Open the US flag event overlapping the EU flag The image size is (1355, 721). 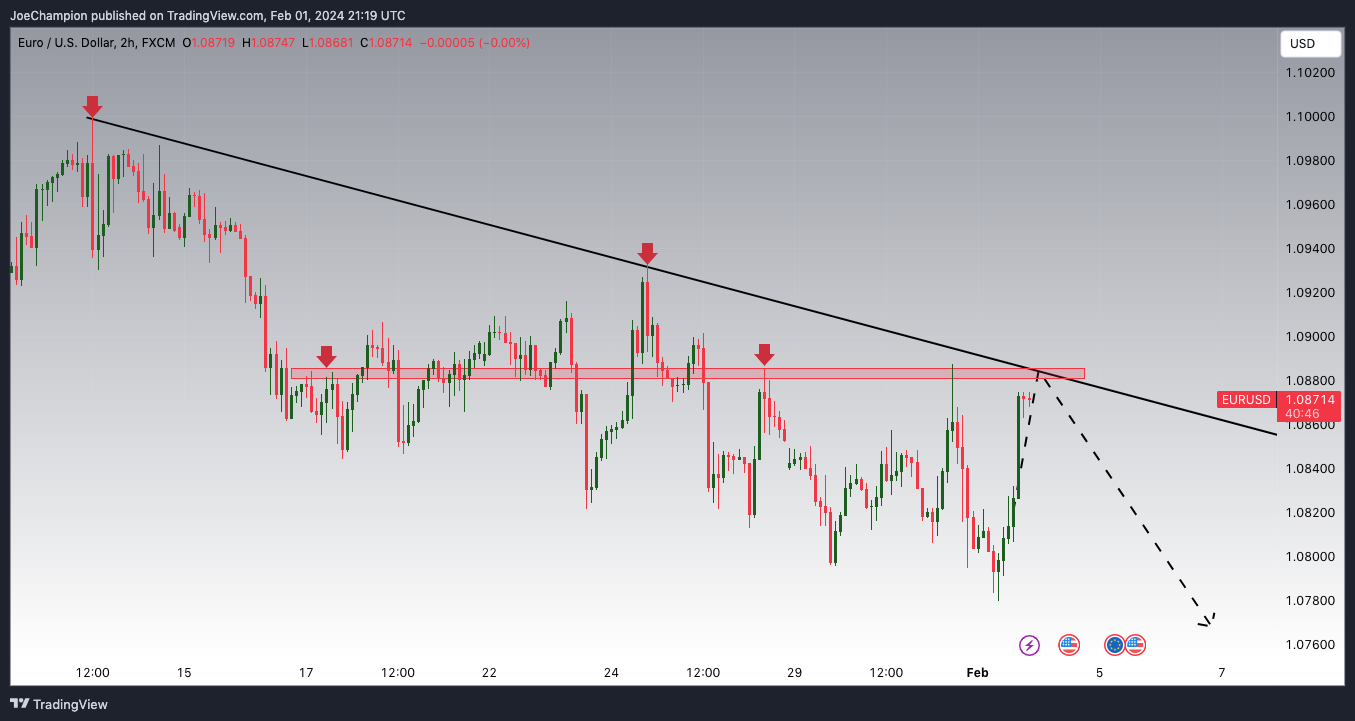(1135, 645)
